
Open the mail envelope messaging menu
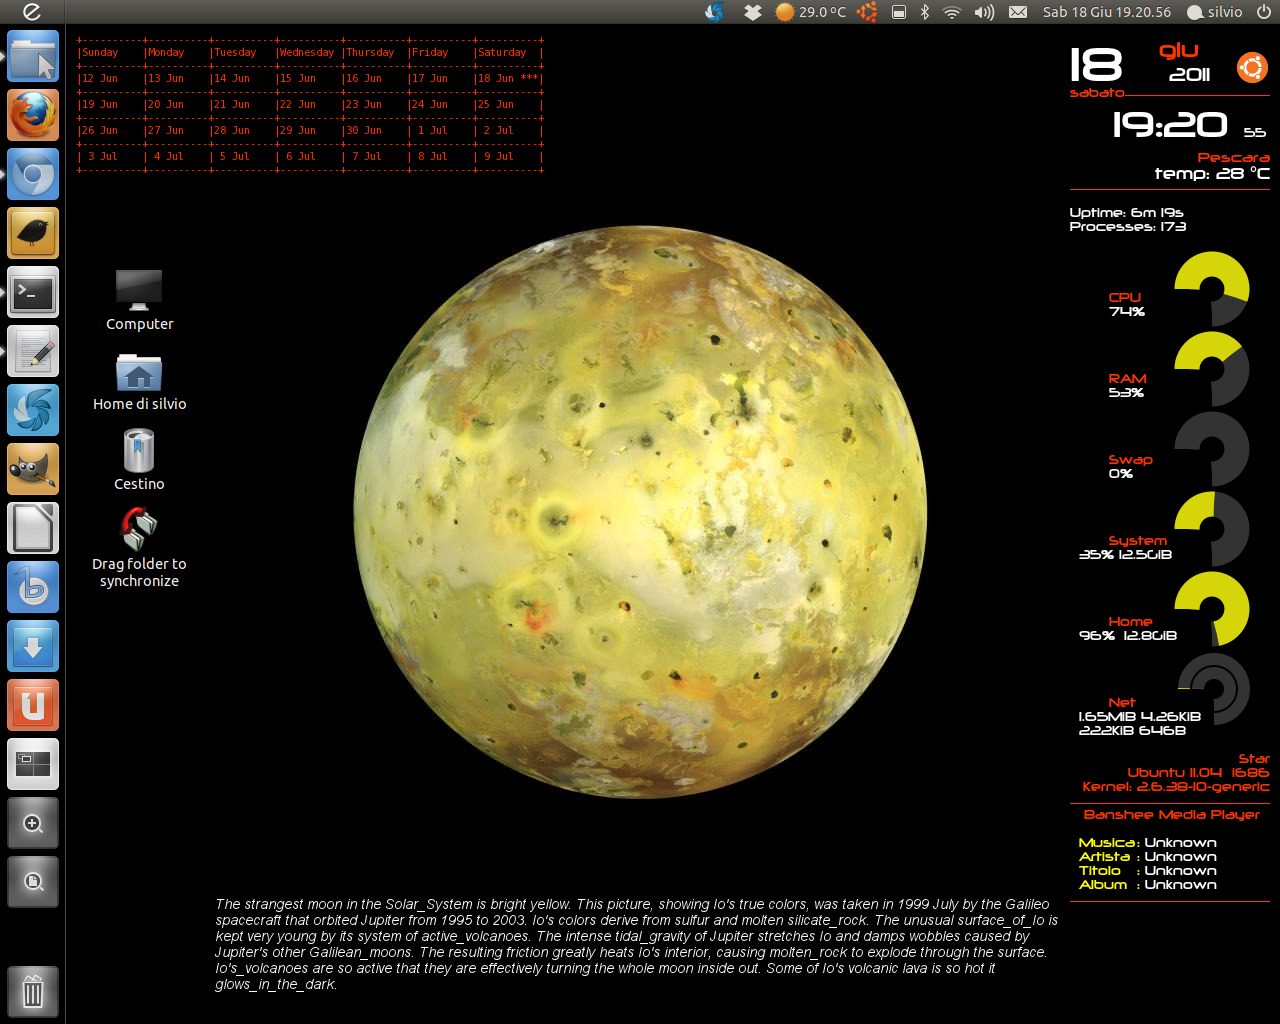click(x=1018, y=12)
